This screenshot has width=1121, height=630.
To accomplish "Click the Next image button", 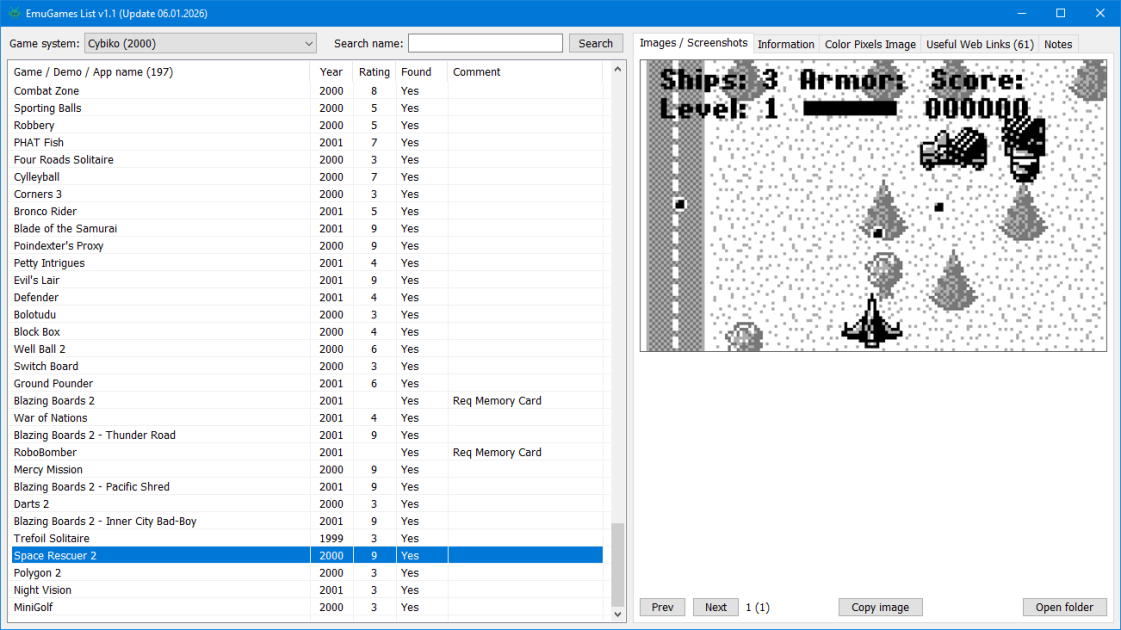I will click(x=716, y=607).
